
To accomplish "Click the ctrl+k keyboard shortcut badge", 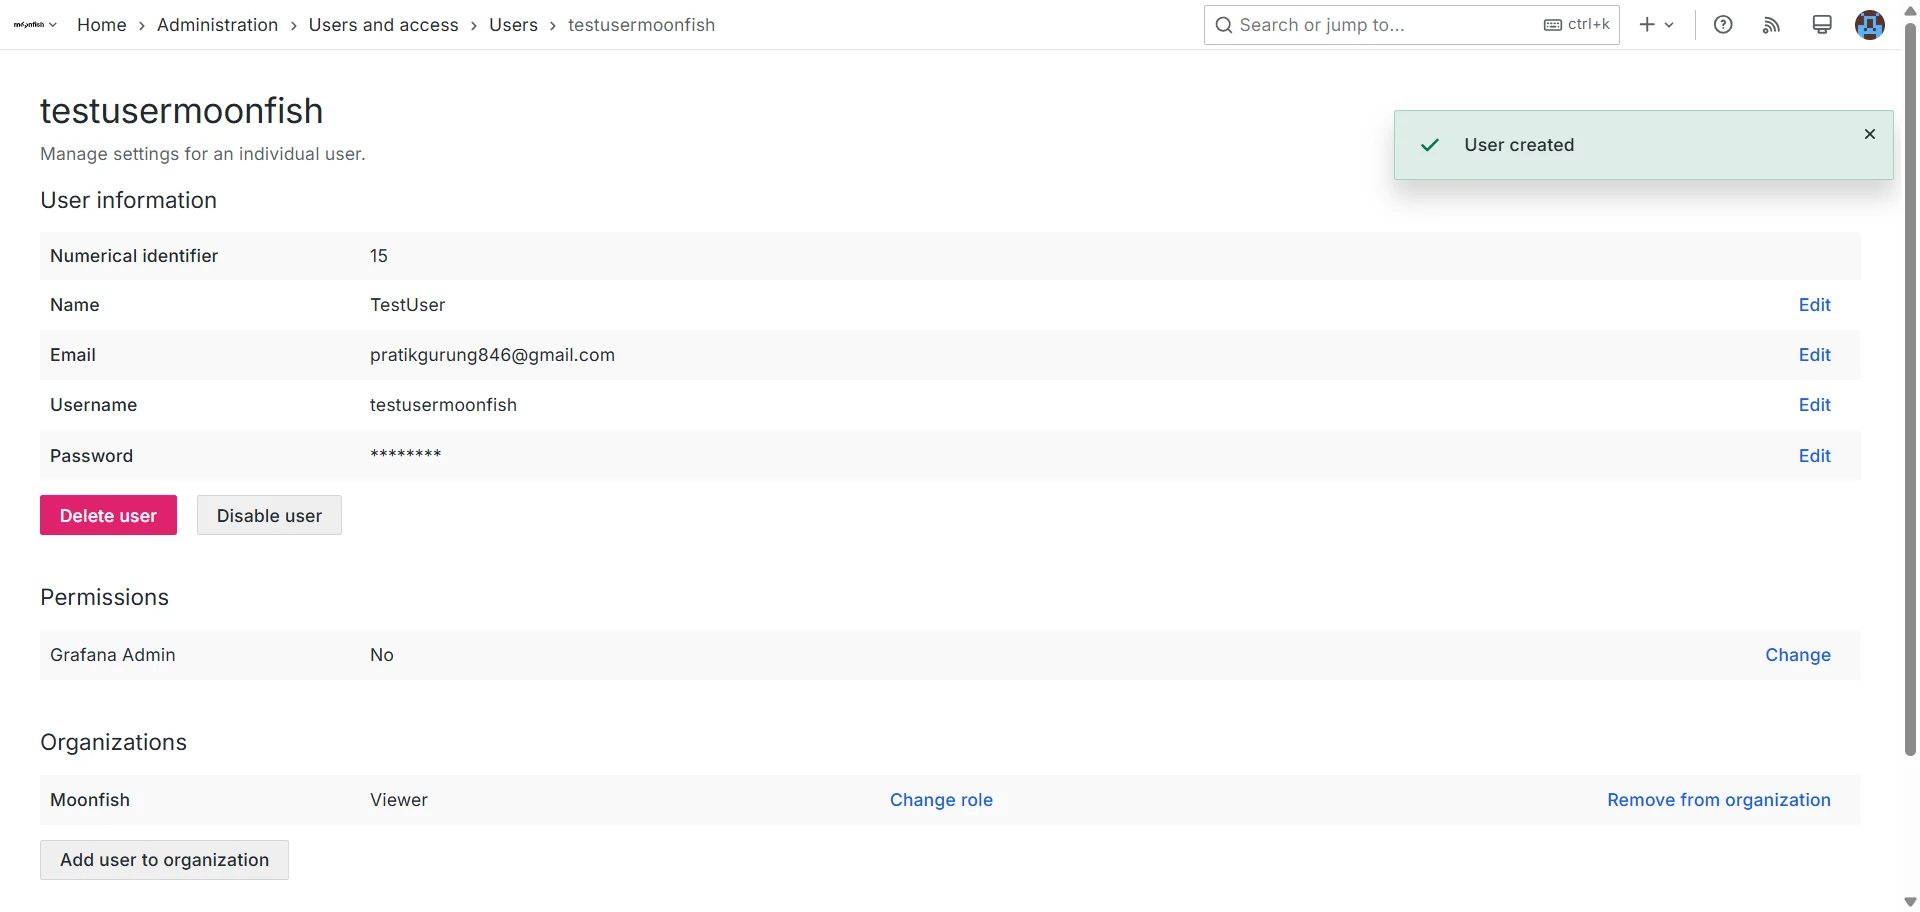I will click(x=1576, y=24).
